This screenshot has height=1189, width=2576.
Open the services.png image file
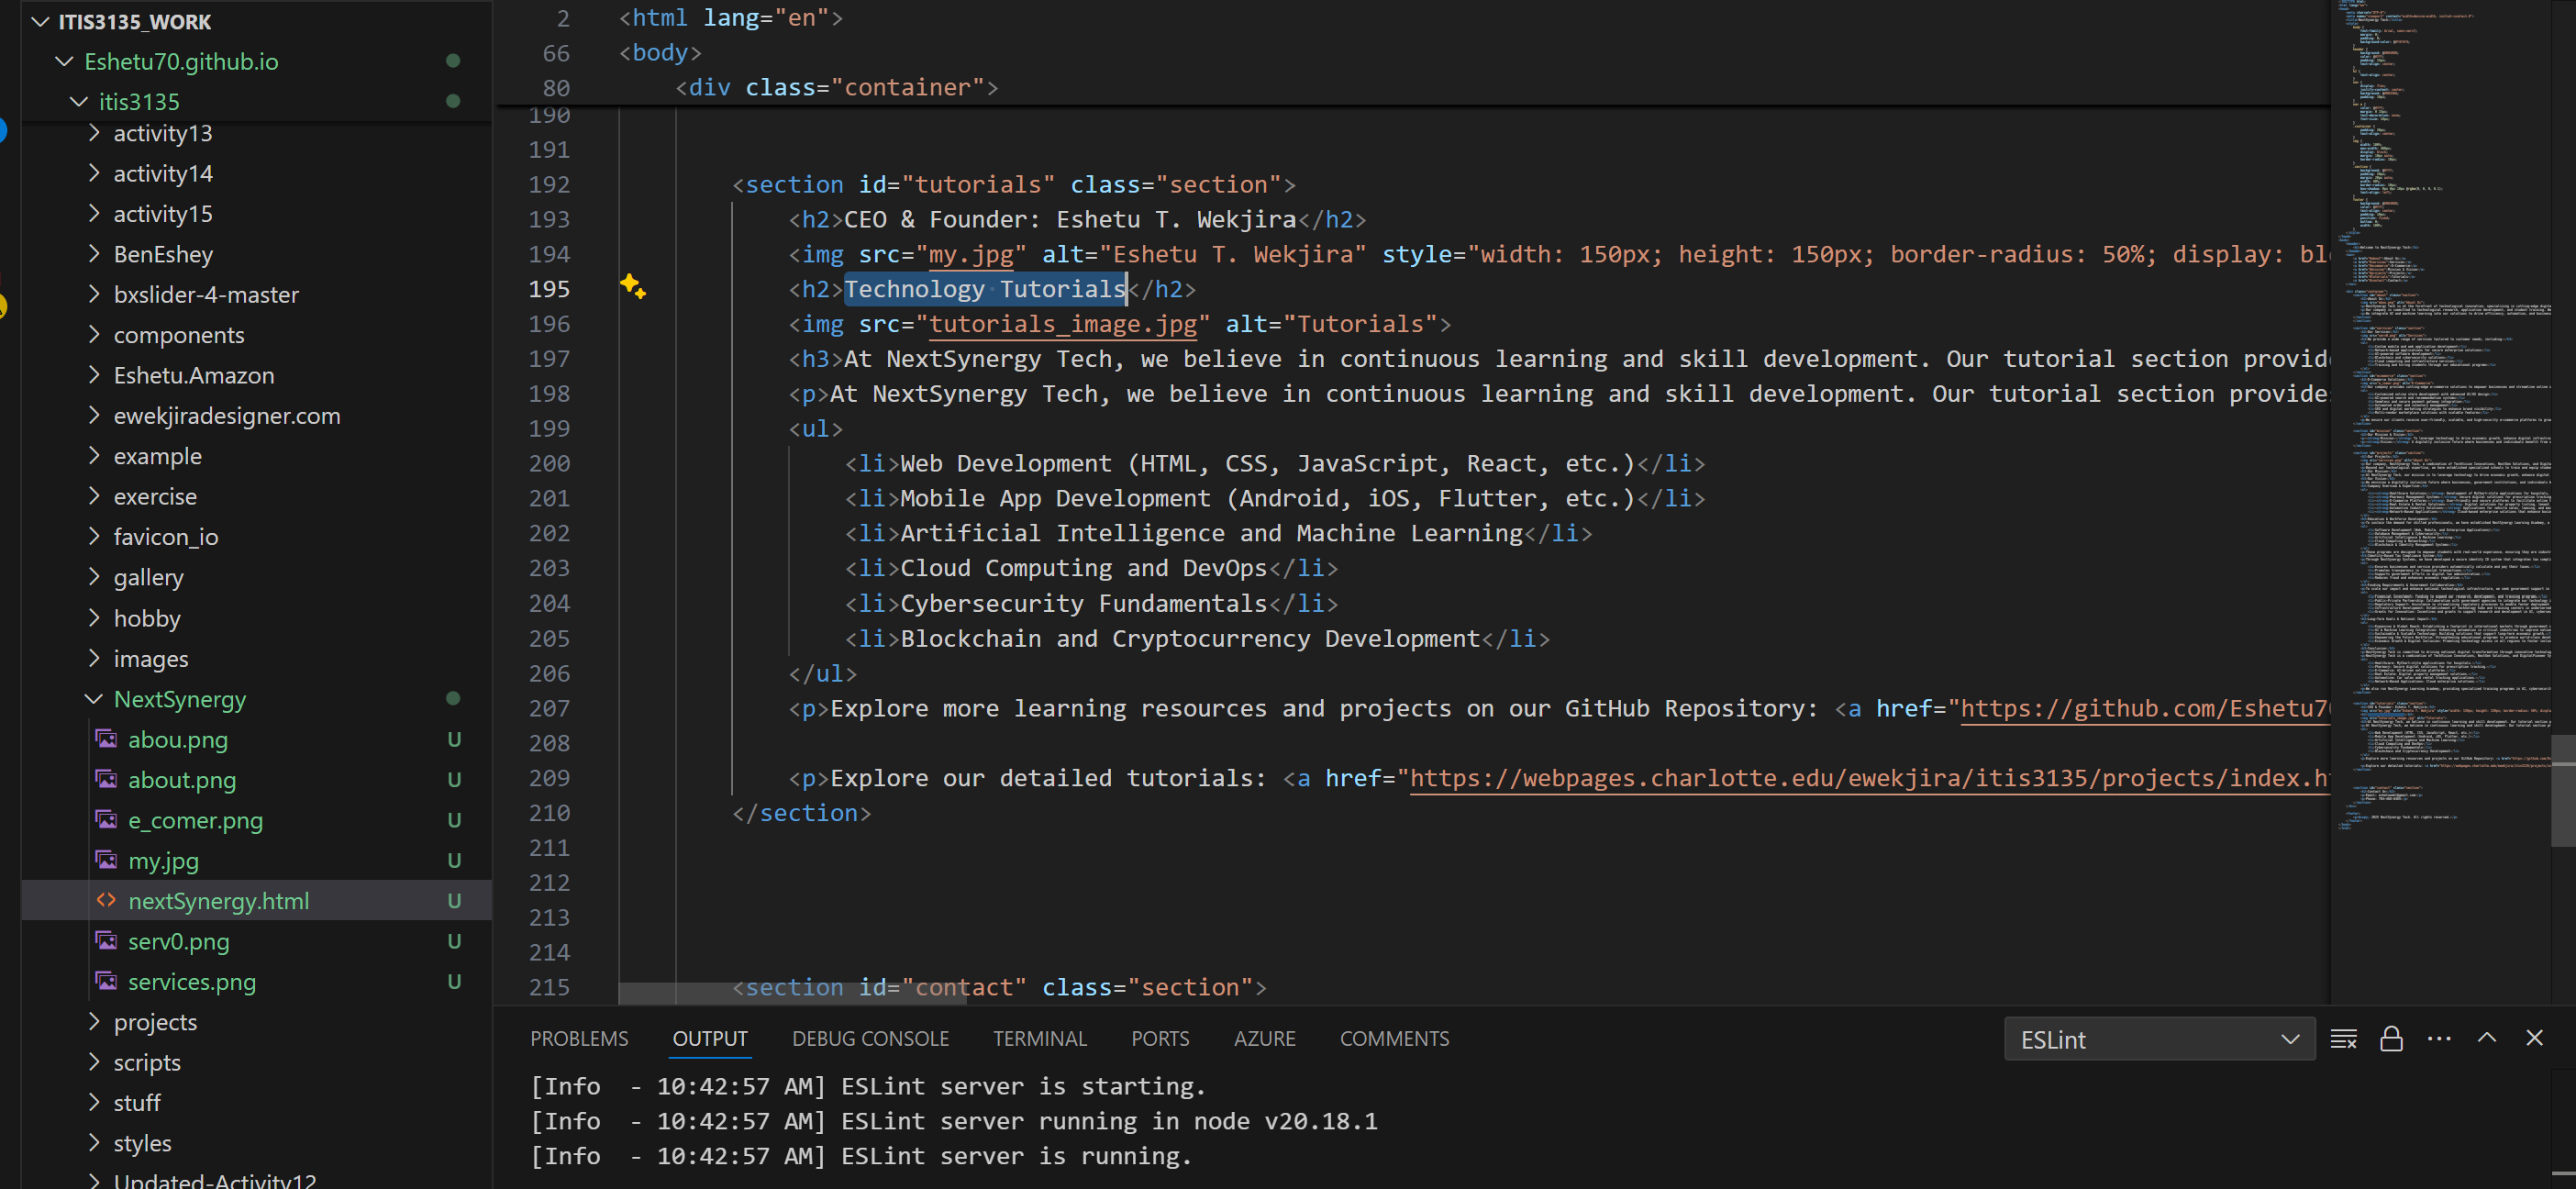coord(257,981)
